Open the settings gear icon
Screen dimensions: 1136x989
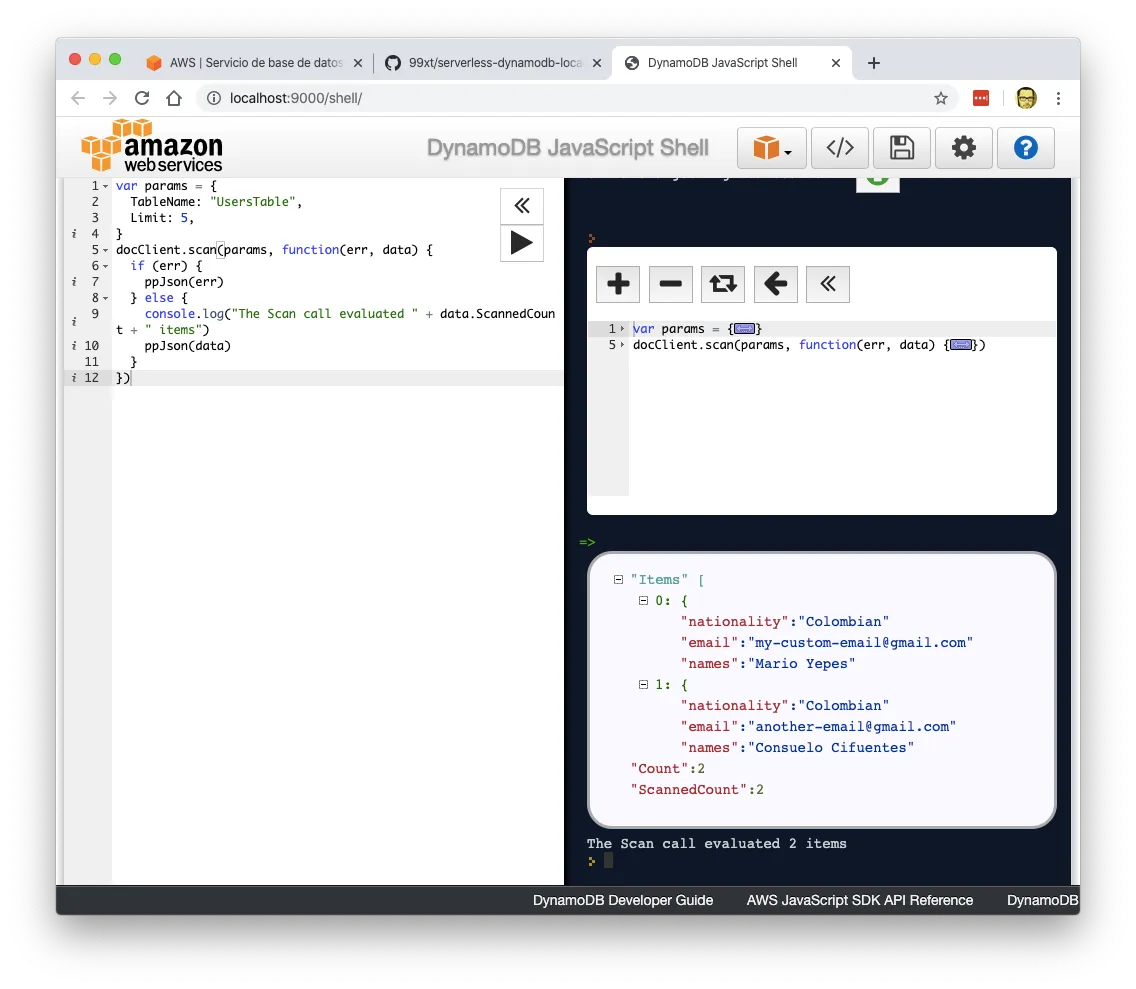964,148
